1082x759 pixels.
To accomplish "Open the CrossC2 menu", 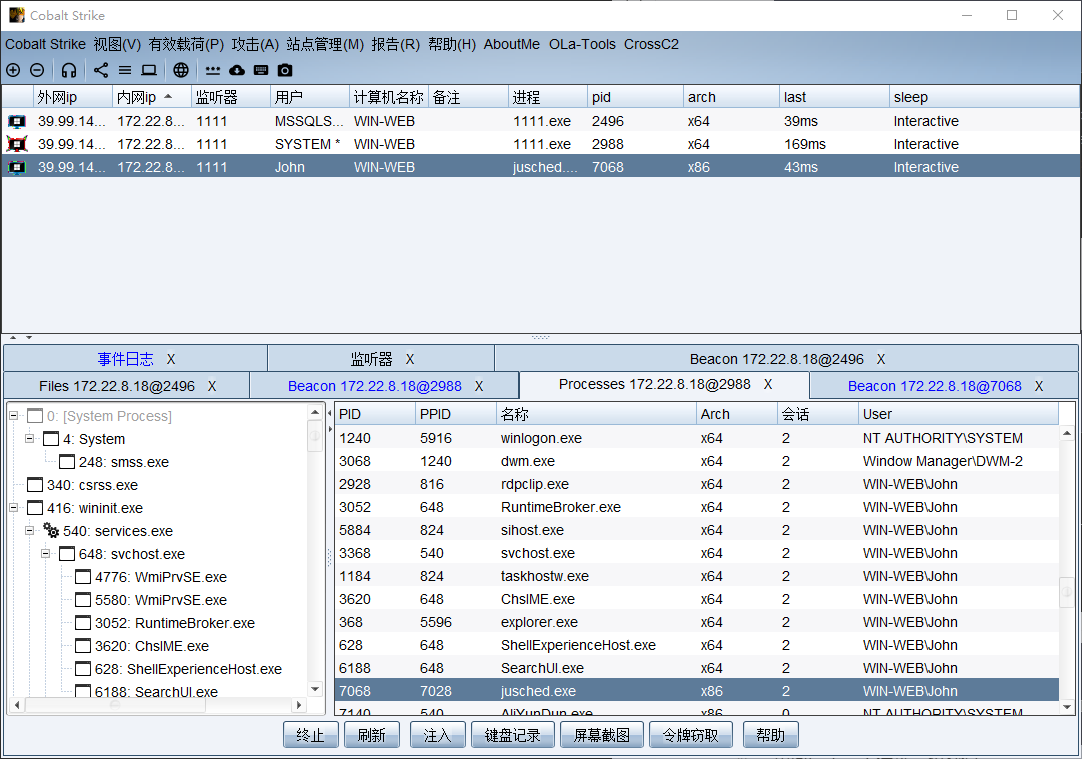I will (x=651, y=44).
